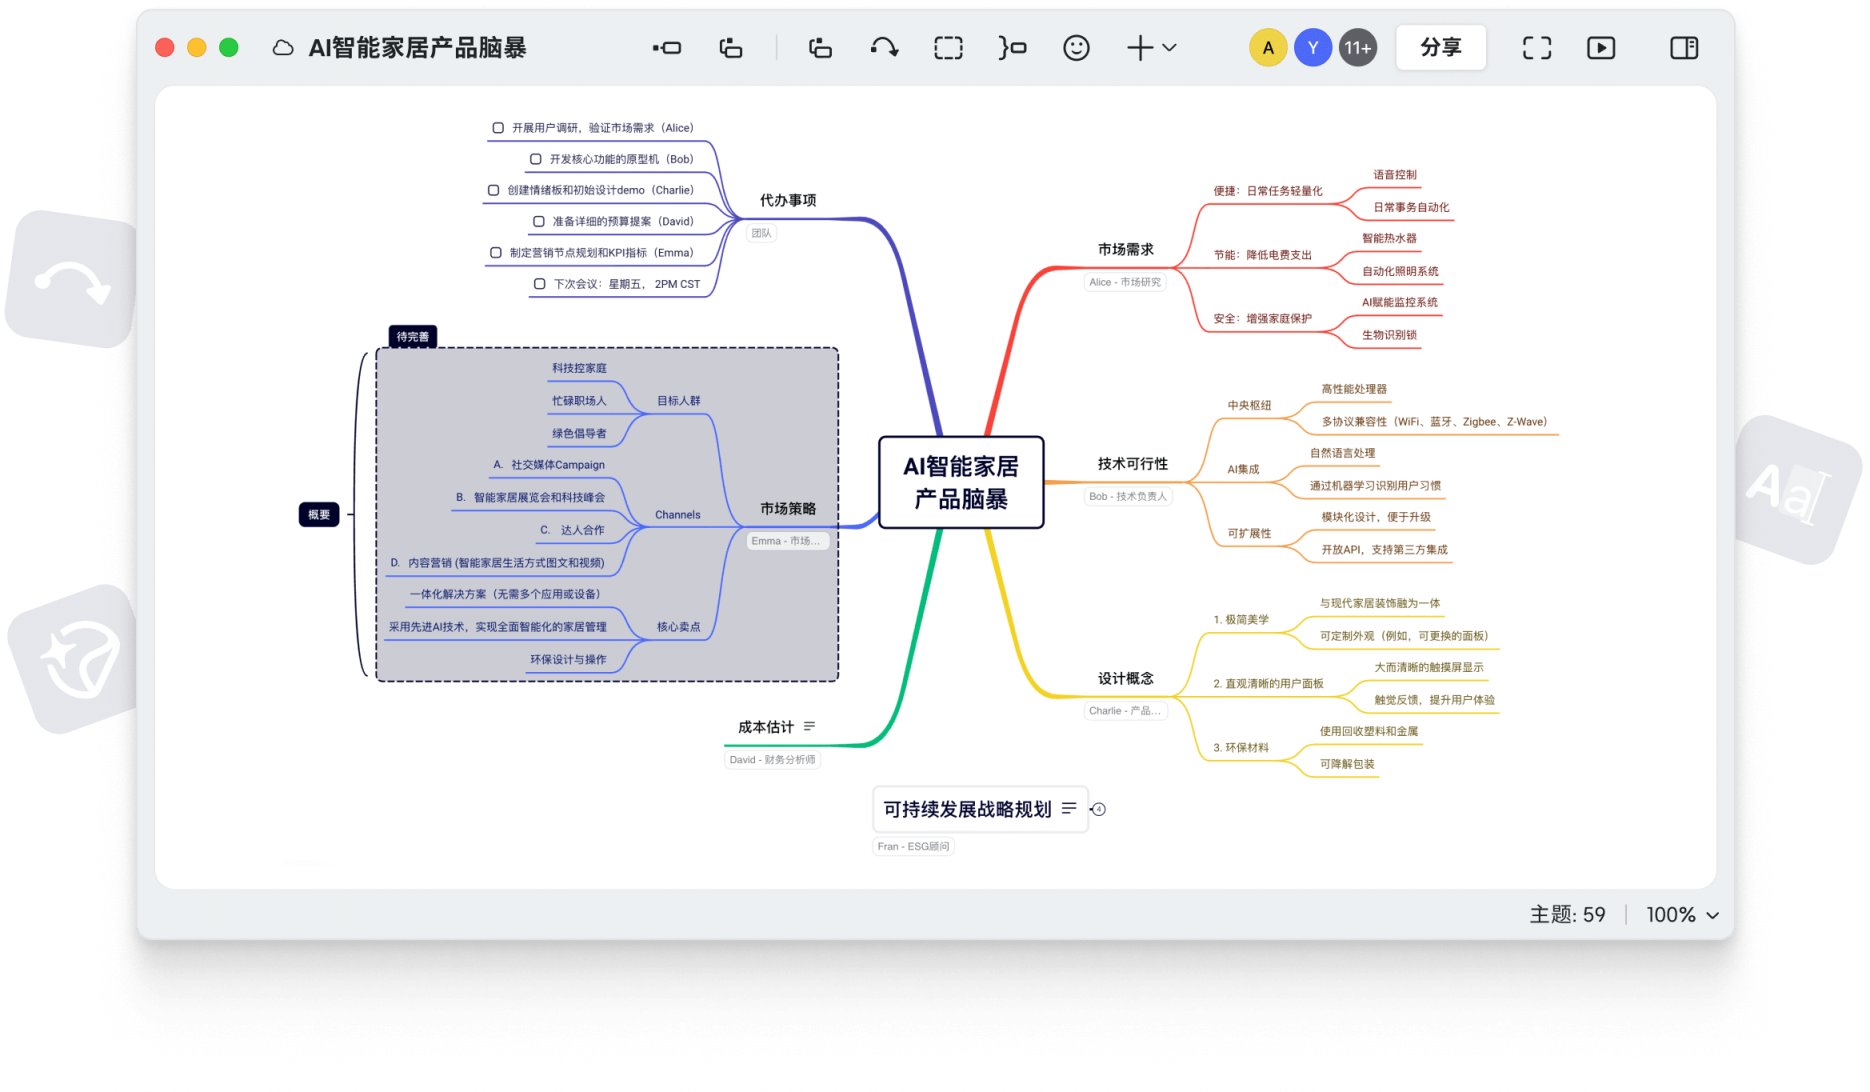
Task: Select the central AI智能家居产品脑暴 topic
Action: tap(961, 482)
